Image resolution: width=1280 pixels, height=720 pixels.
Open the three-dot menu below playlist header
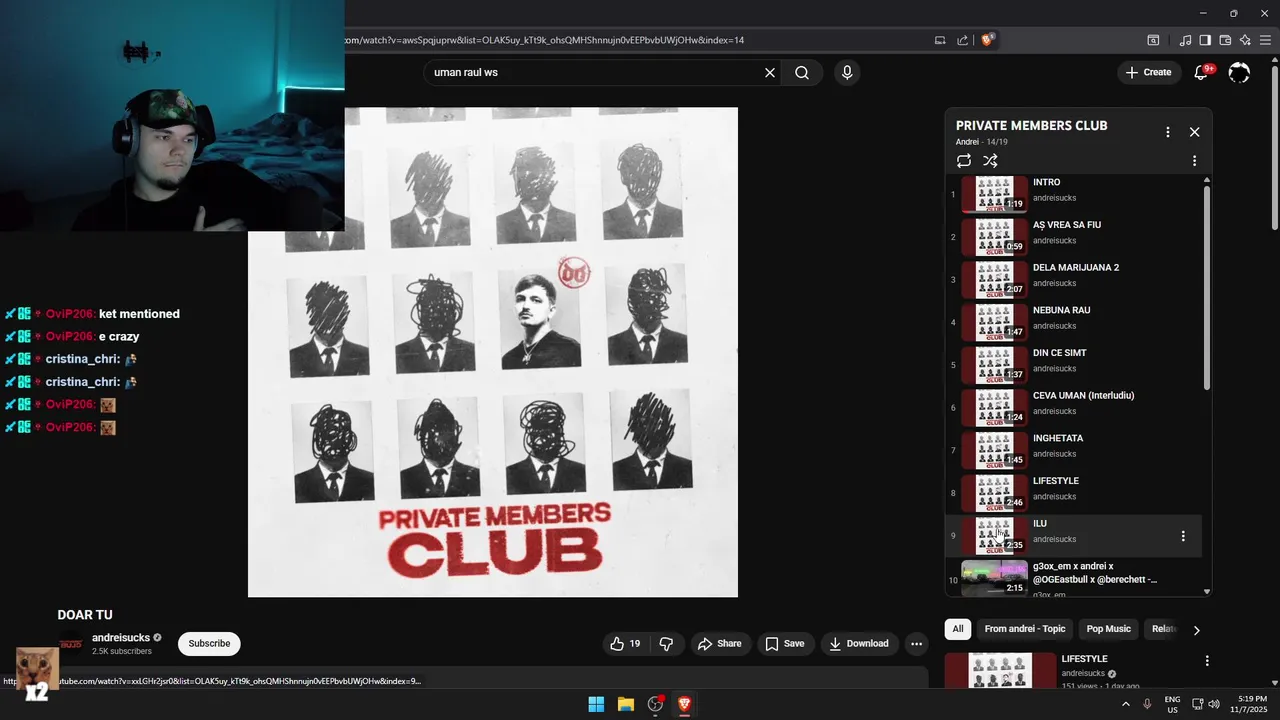(1194, 161)
